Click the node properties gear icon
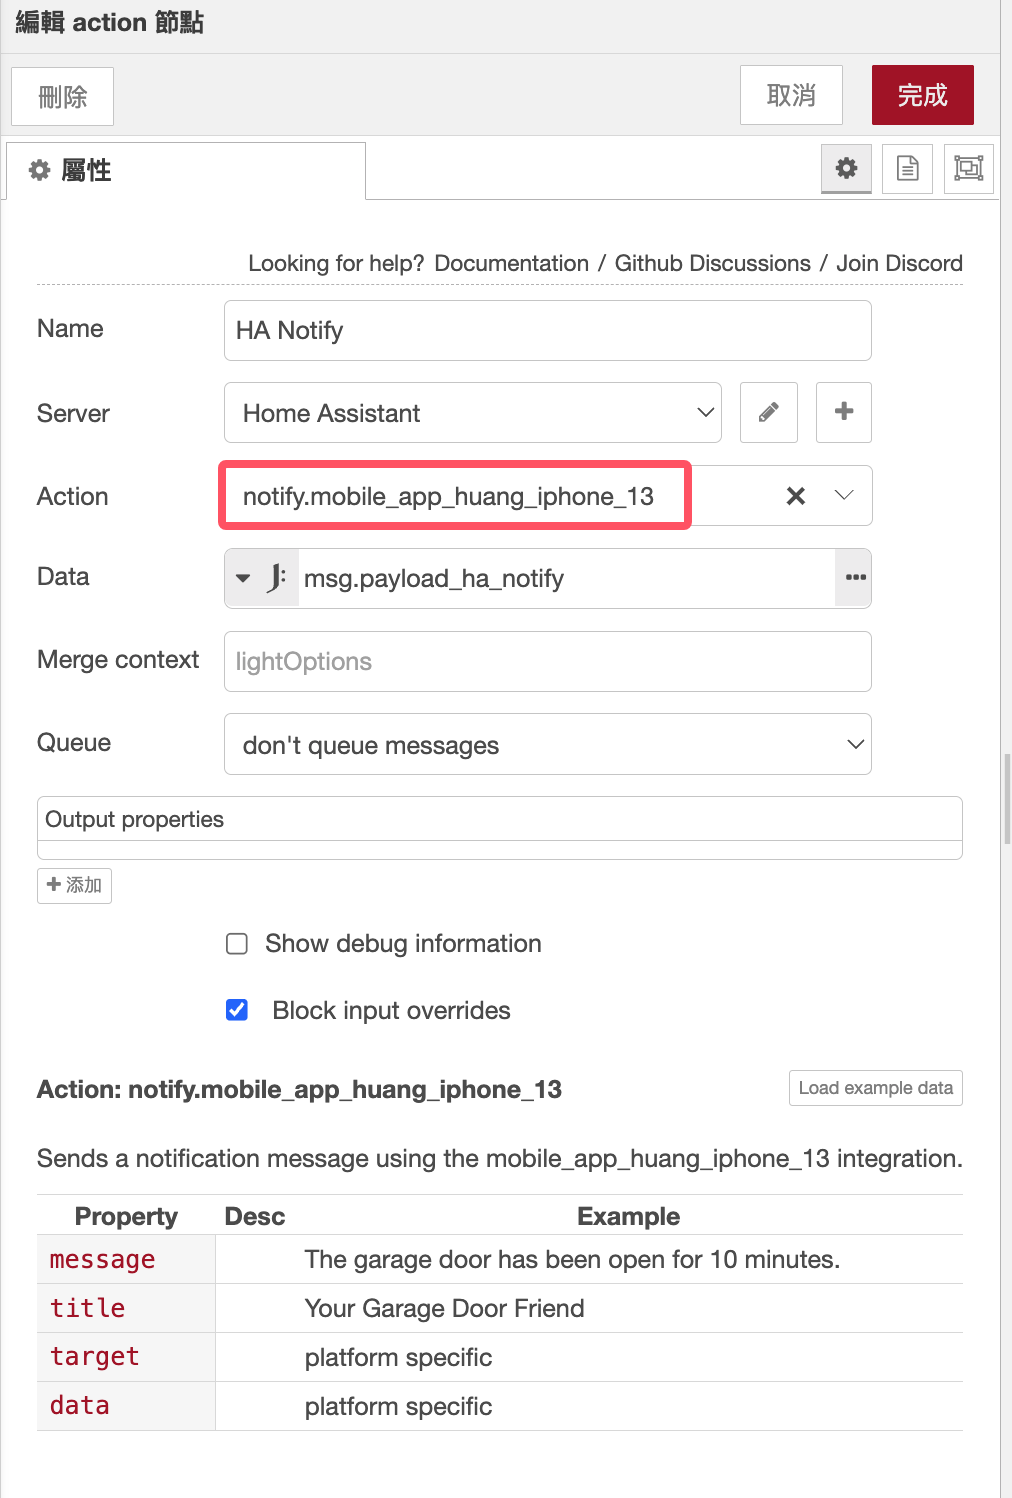 click(846, 168)
